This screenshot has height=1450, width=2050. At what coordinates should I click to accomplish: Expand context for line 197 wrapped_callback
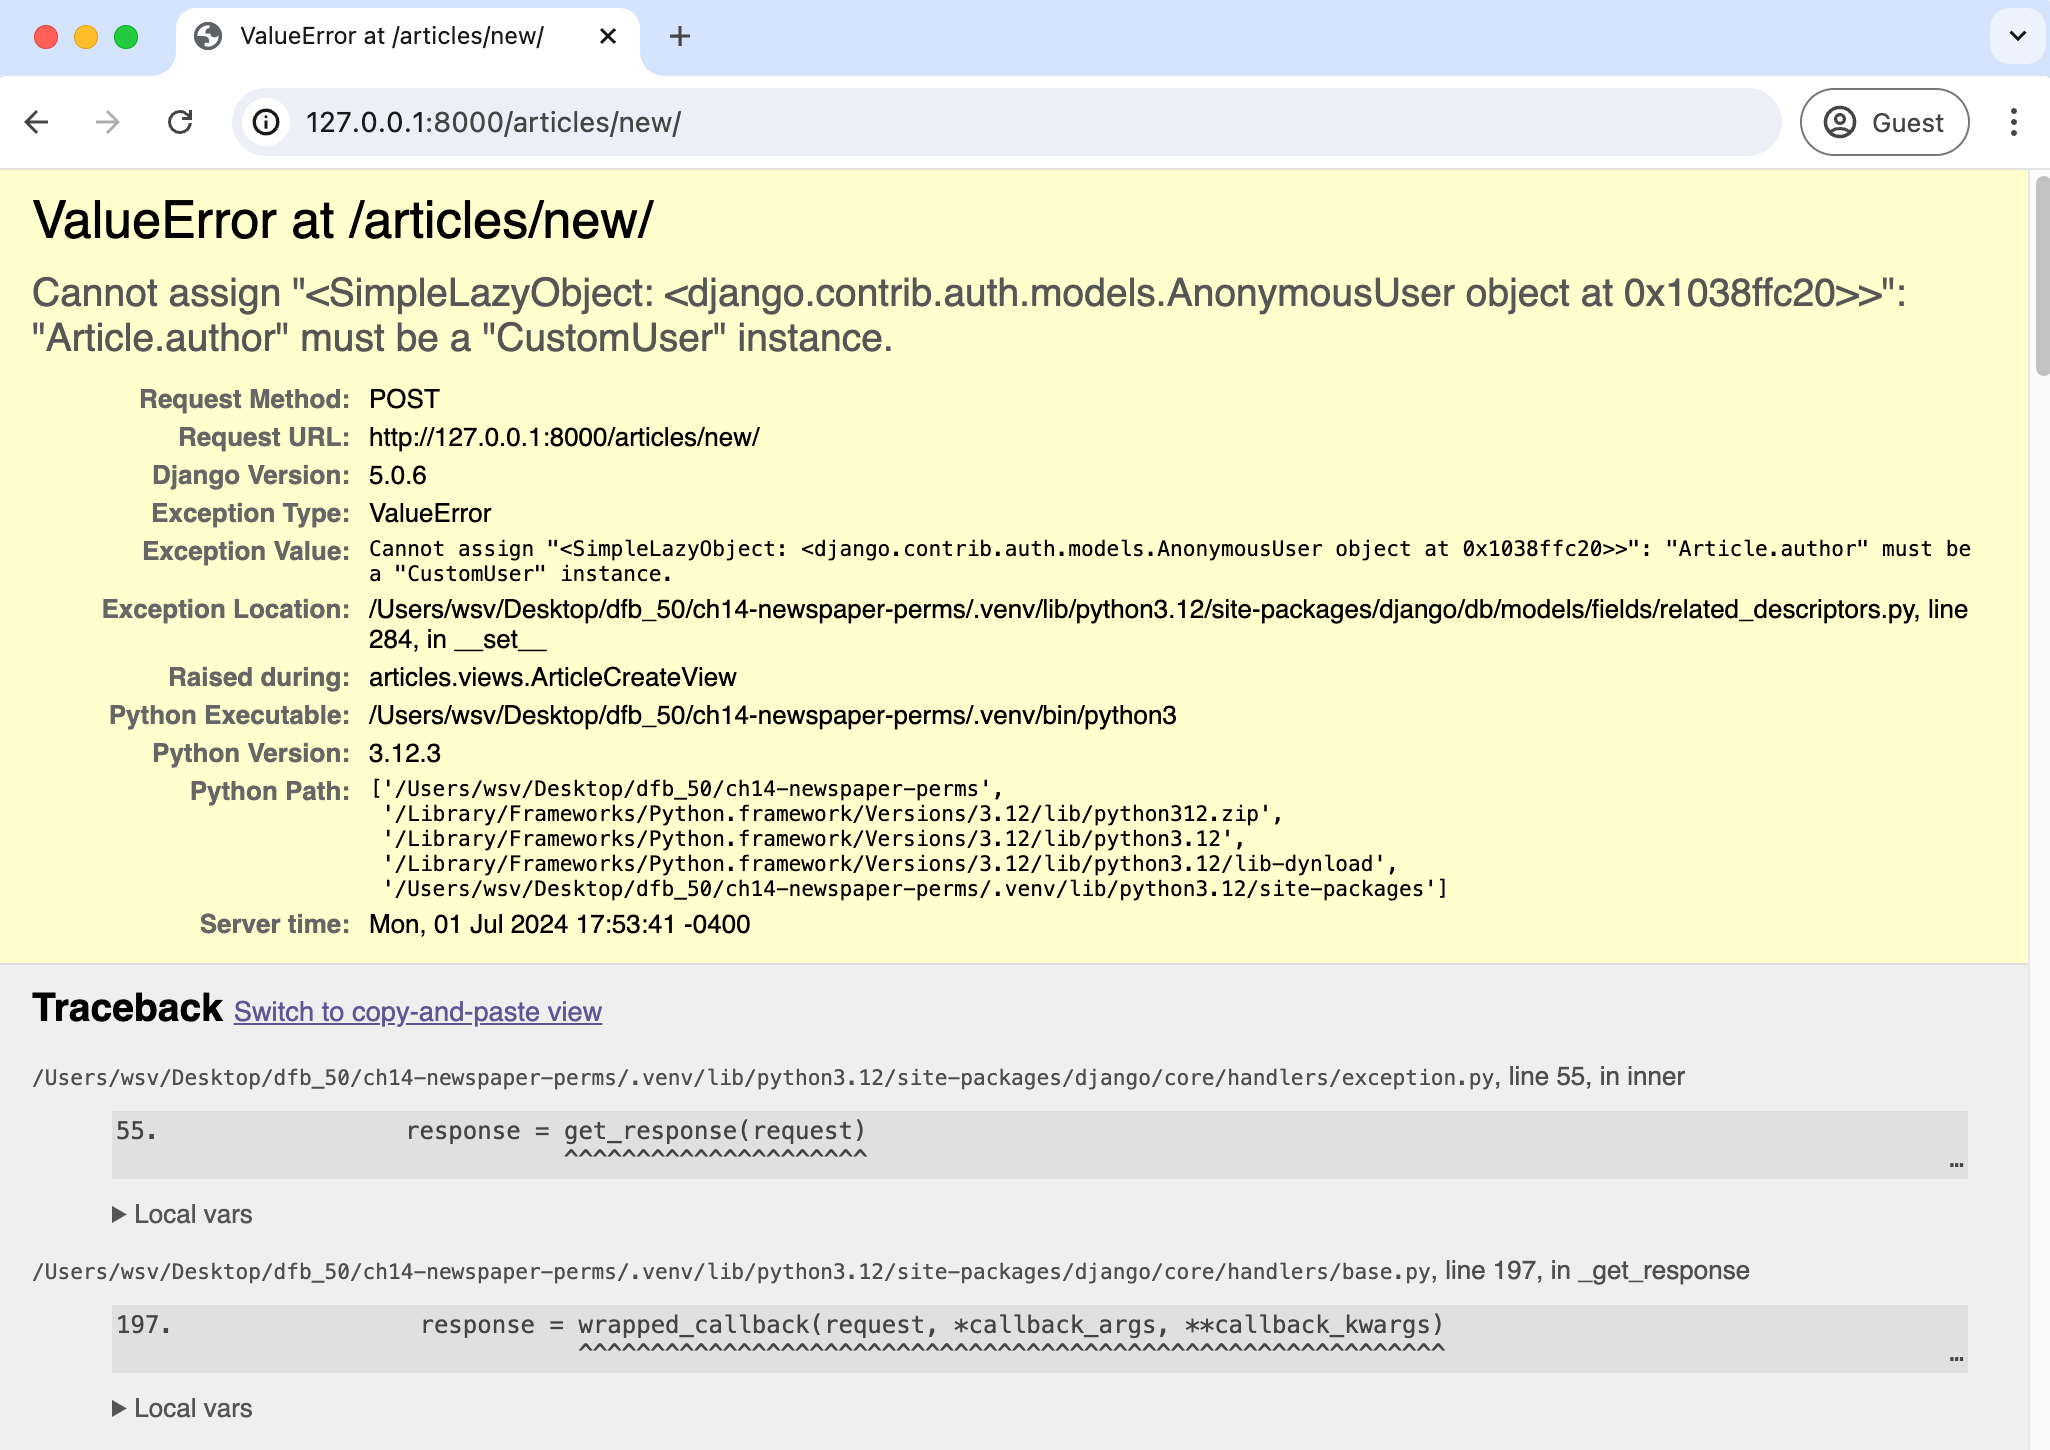[1039, 1338]
